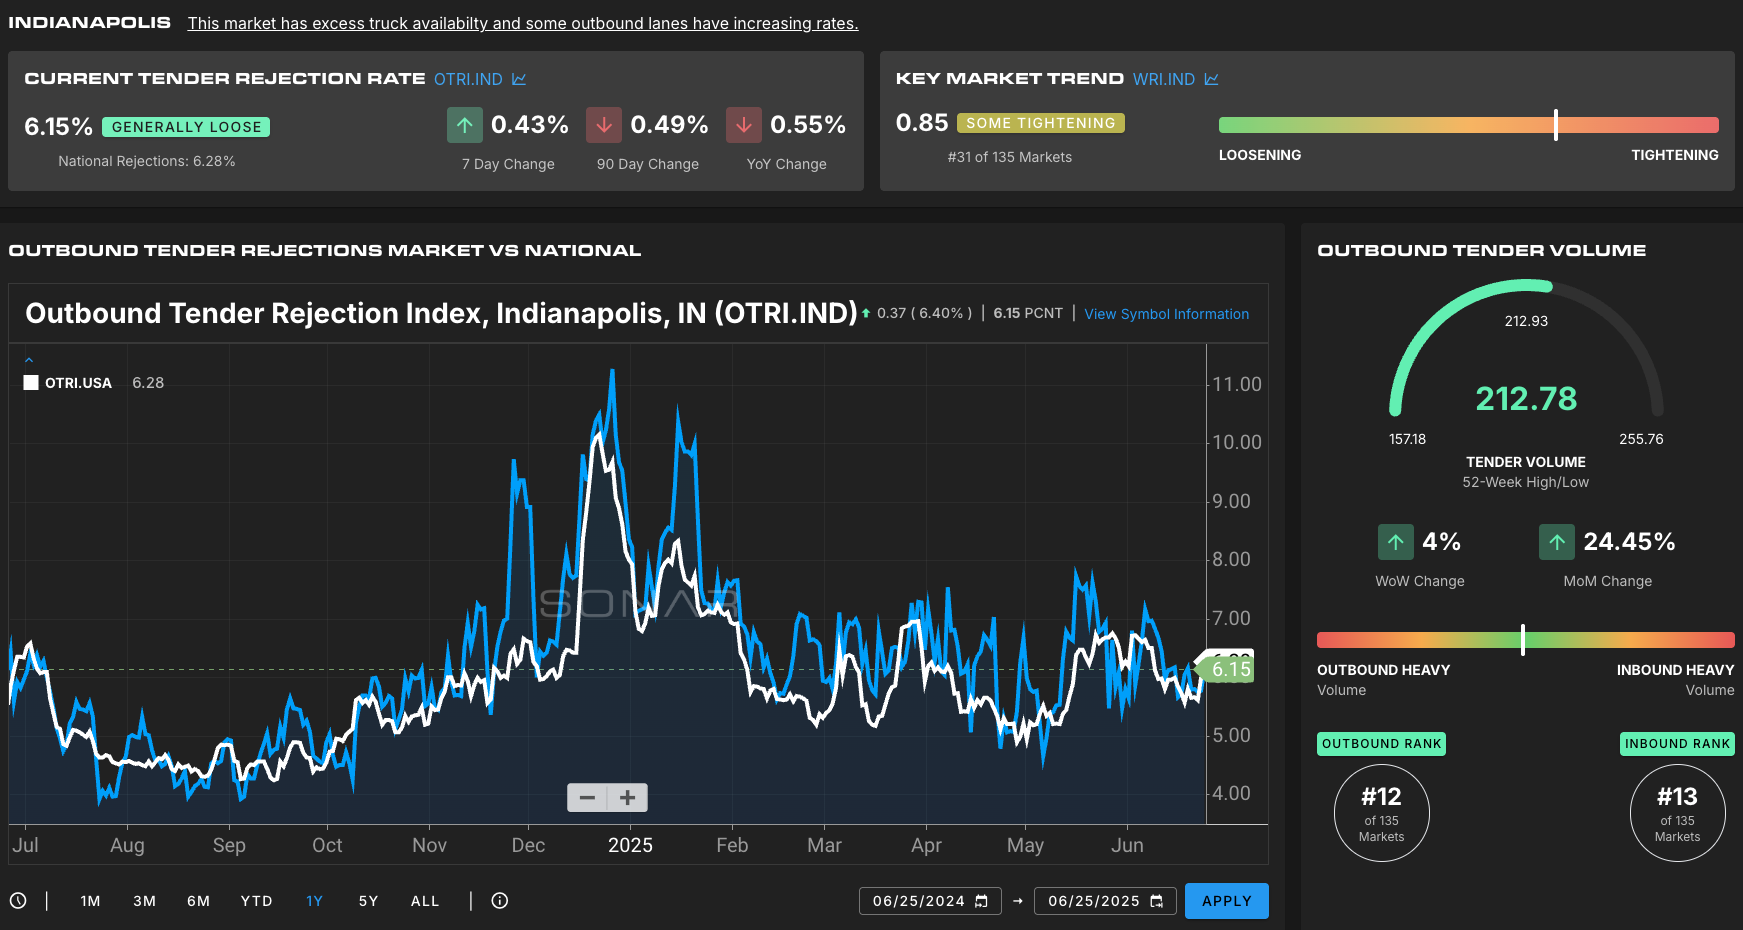Toggle the OTRI.USA legend checkbox
Image resolution: width=1743 pixels, height=930 pixels.
click(x=31, y=383)
